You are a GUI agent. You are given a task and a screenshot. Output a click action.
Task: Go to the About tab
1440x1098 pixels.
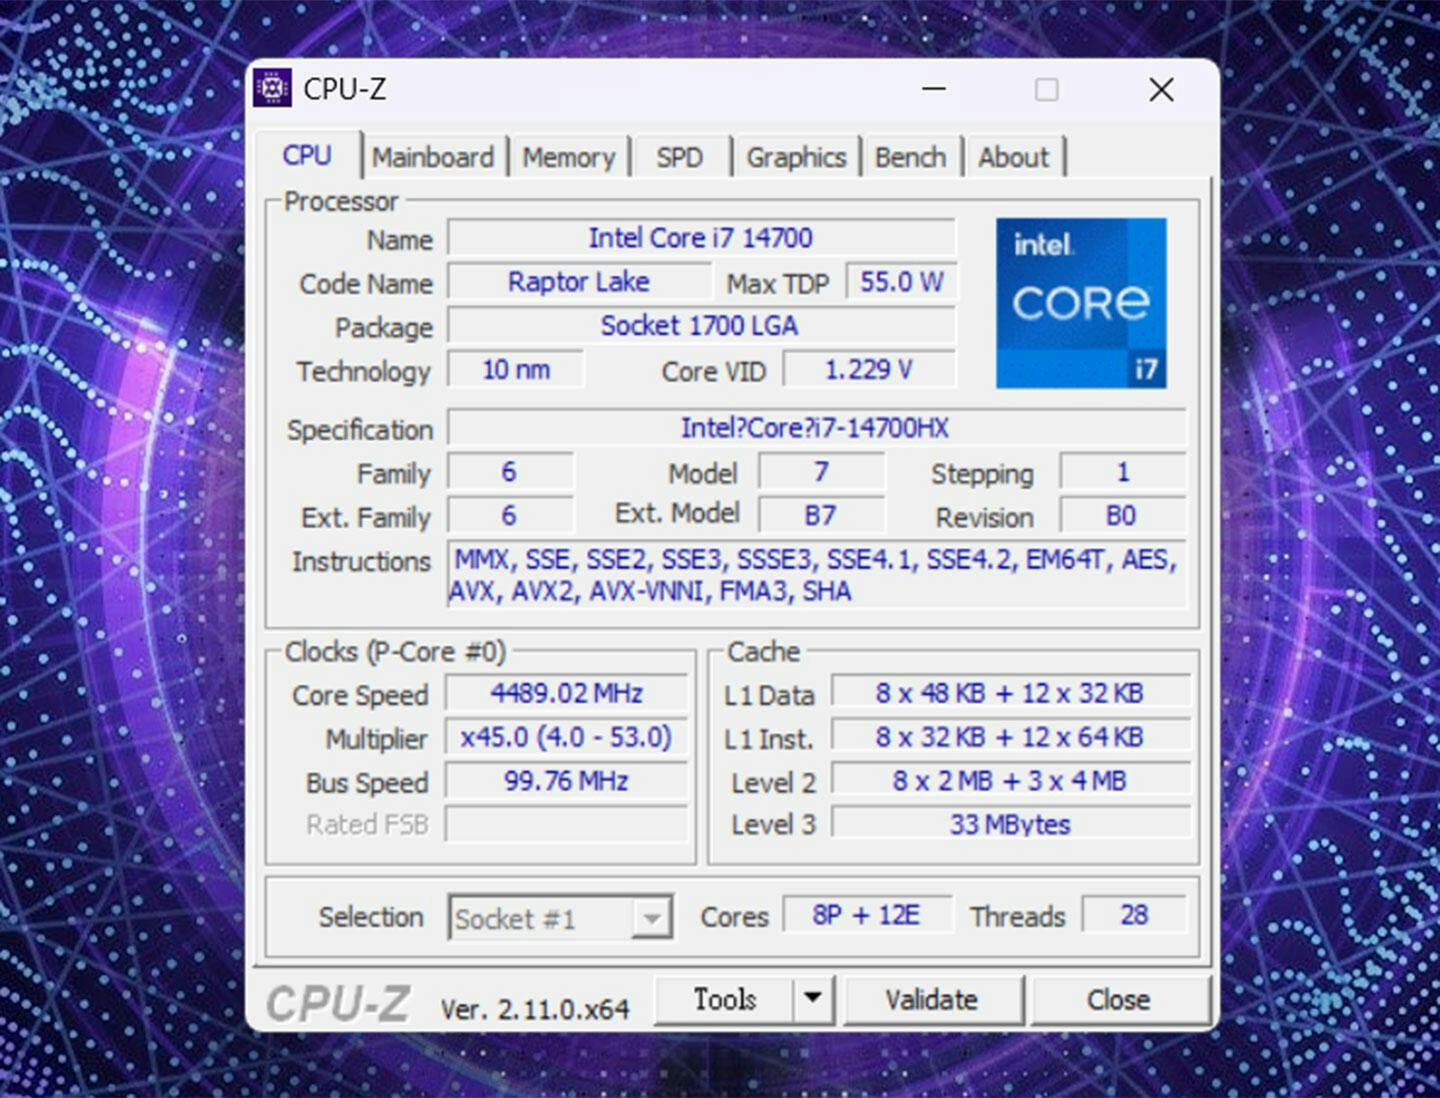click(x=1013, y=157)
